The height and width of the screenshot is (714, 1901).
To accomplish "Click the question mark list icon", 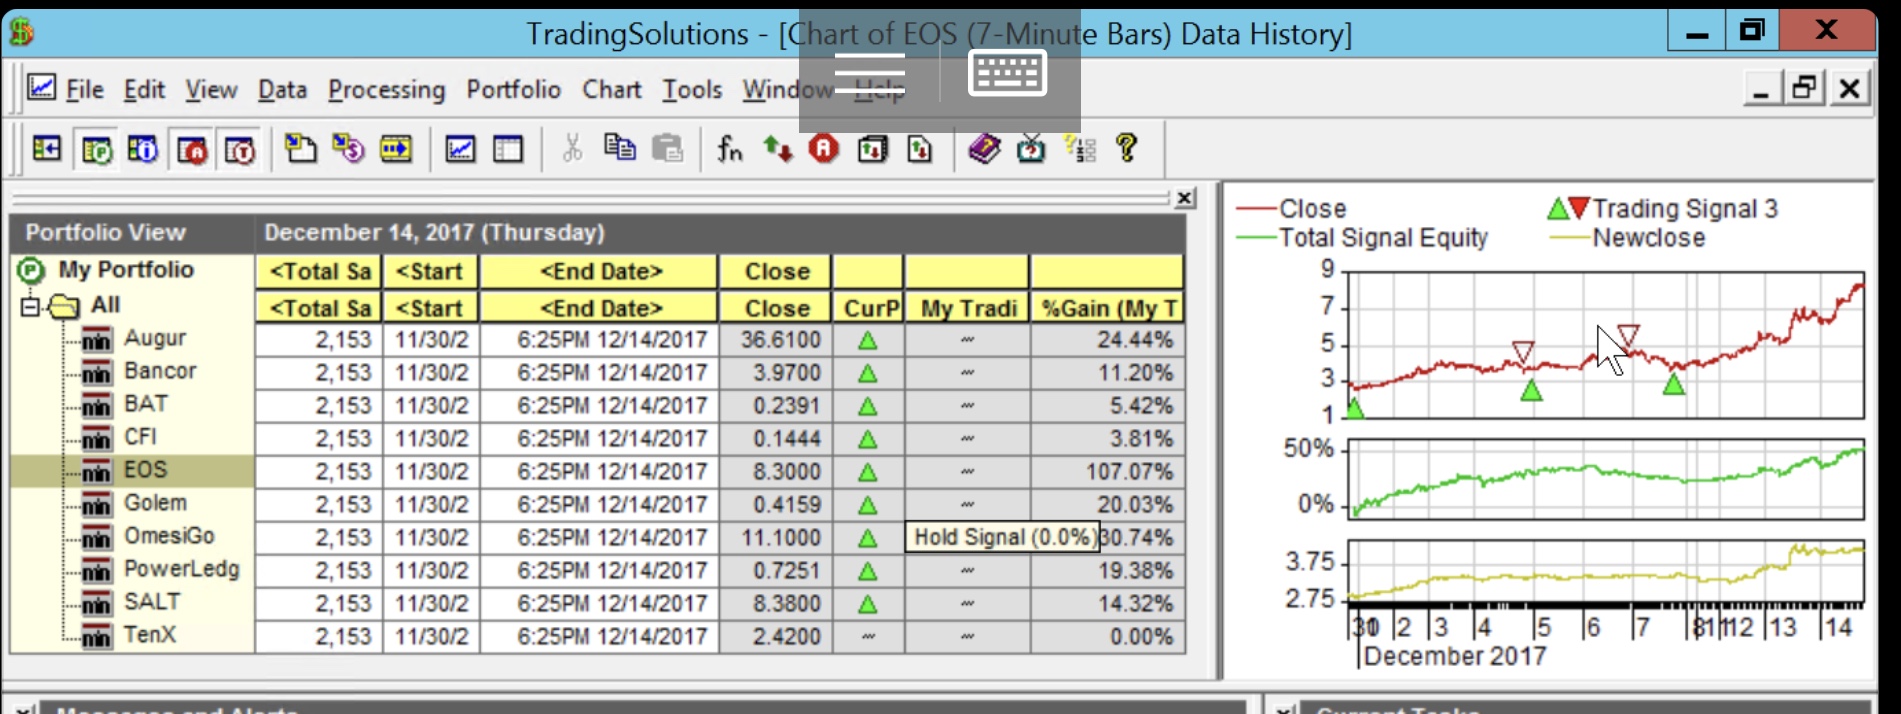I will coord(1080,149).
